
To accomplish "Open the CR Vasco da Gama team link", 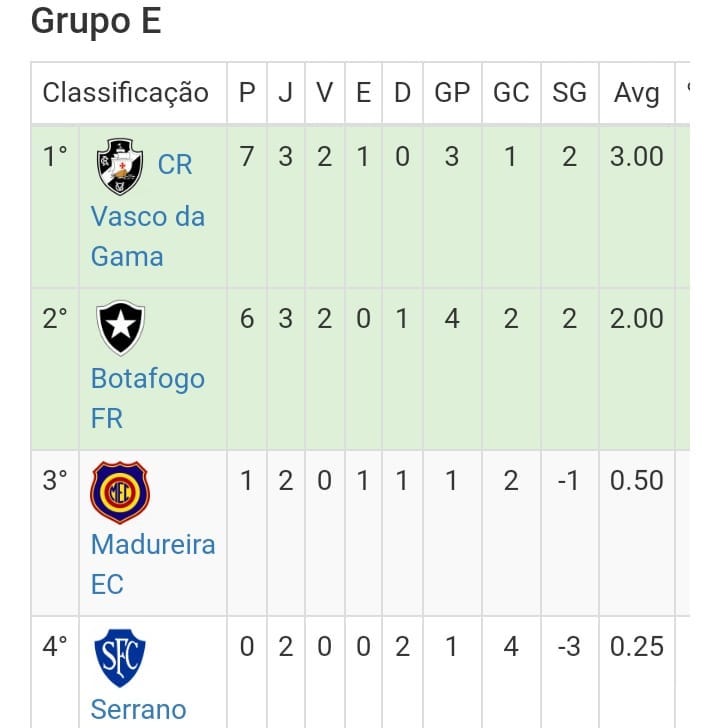I will click(x=147, y=216).
